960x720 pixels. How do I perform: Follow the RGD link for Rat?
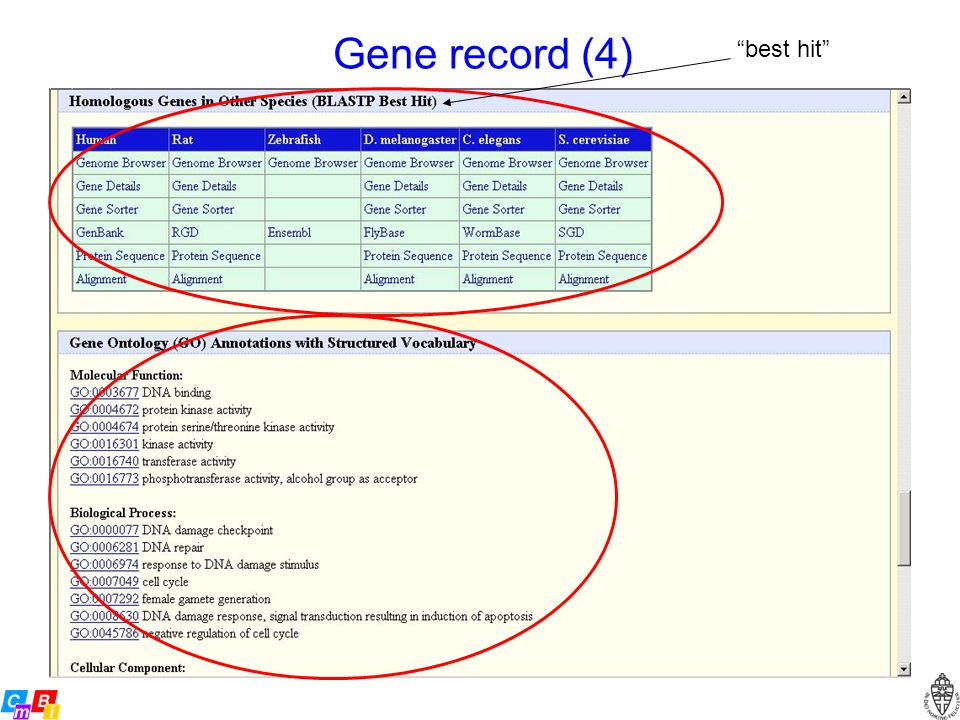pos(185,233)
